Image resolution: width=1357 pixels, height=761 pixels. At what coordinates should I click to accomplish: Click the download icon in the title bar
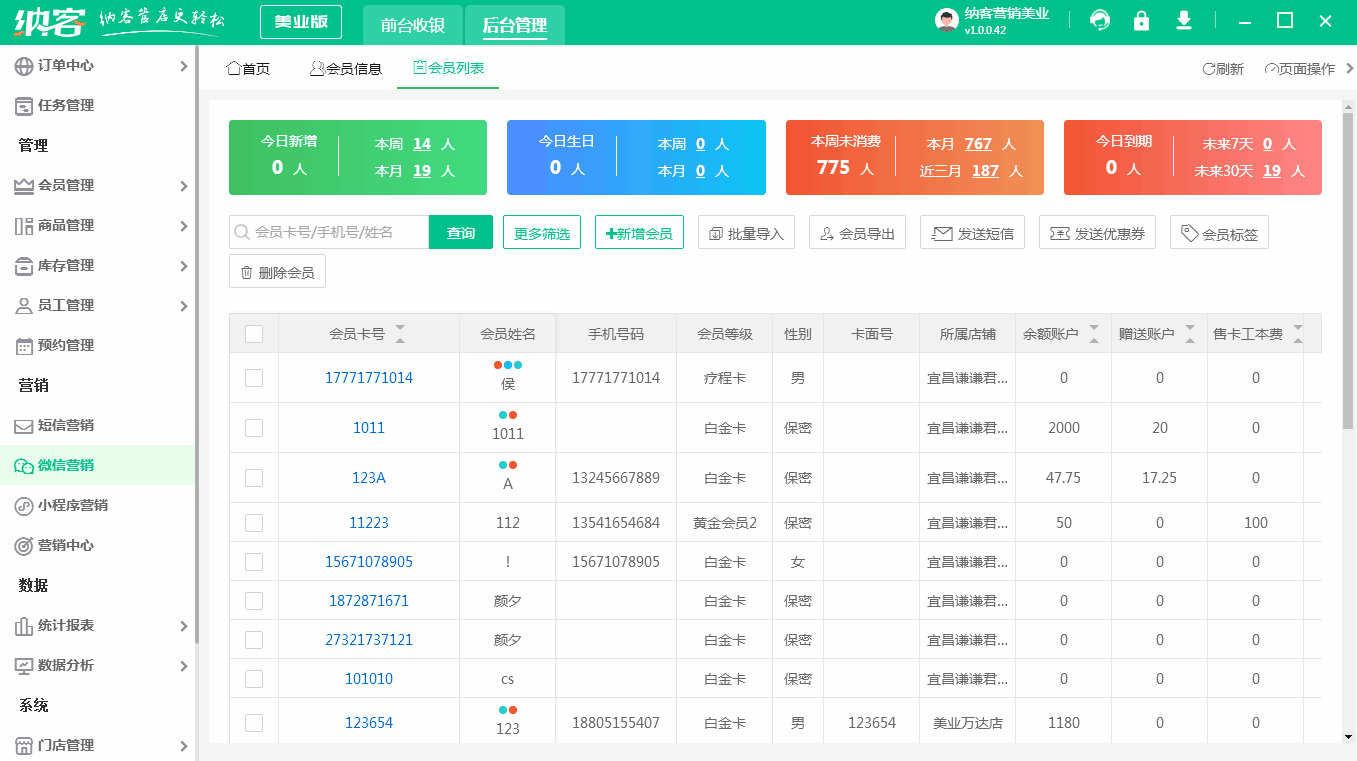[1183, 20]
